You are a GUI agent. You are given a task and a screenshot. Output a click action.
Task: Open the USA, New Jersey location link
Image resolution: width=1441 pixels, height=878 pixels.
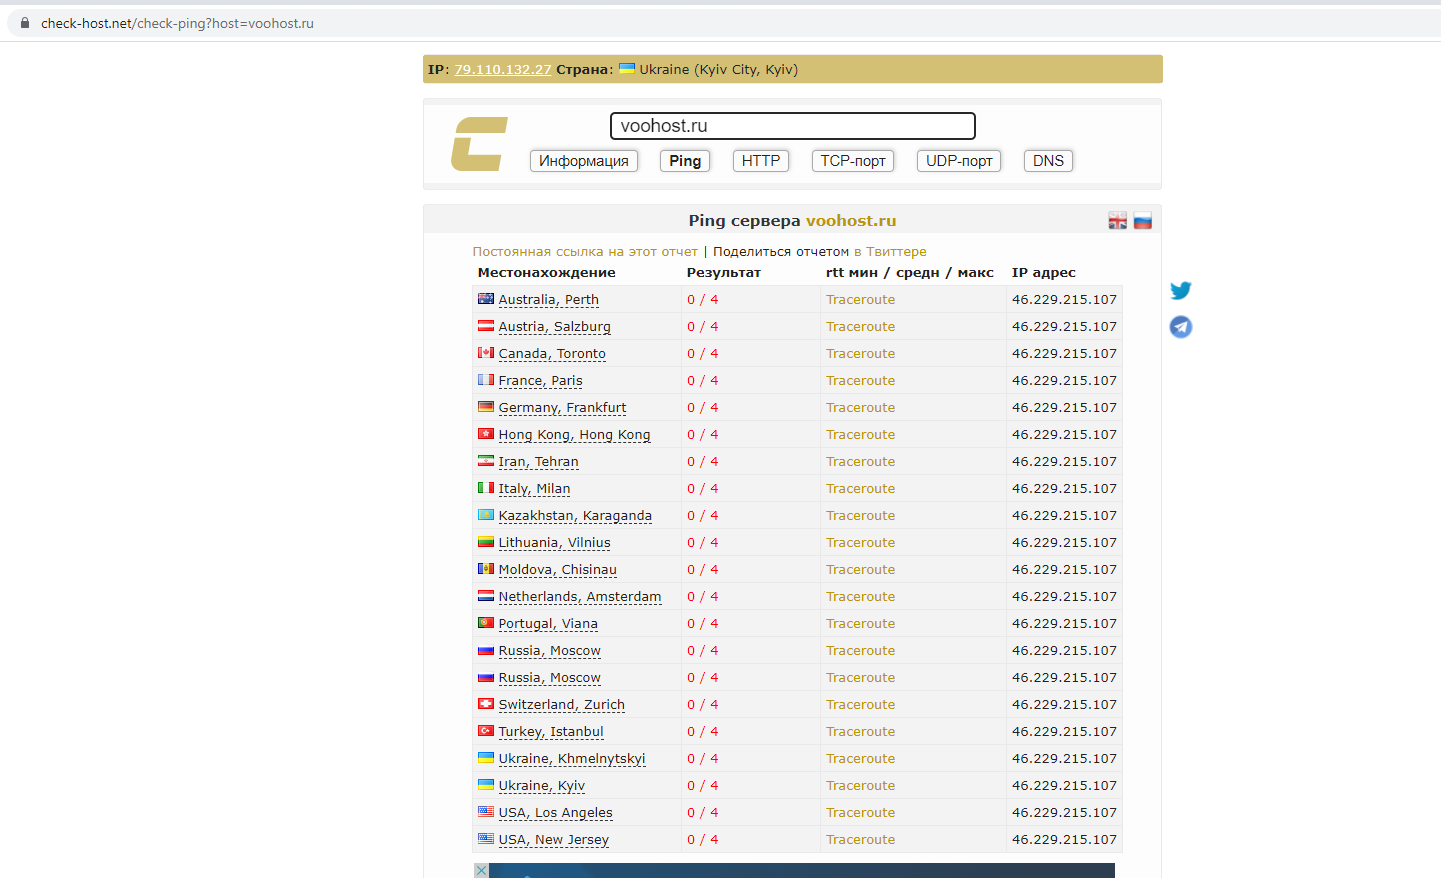click(x=554, y=840)
